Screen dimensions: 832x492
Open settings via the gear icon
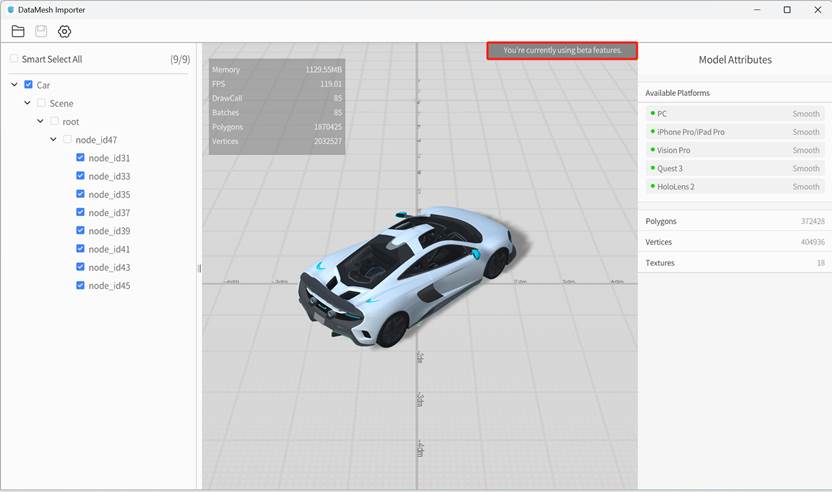click(64, 31)
